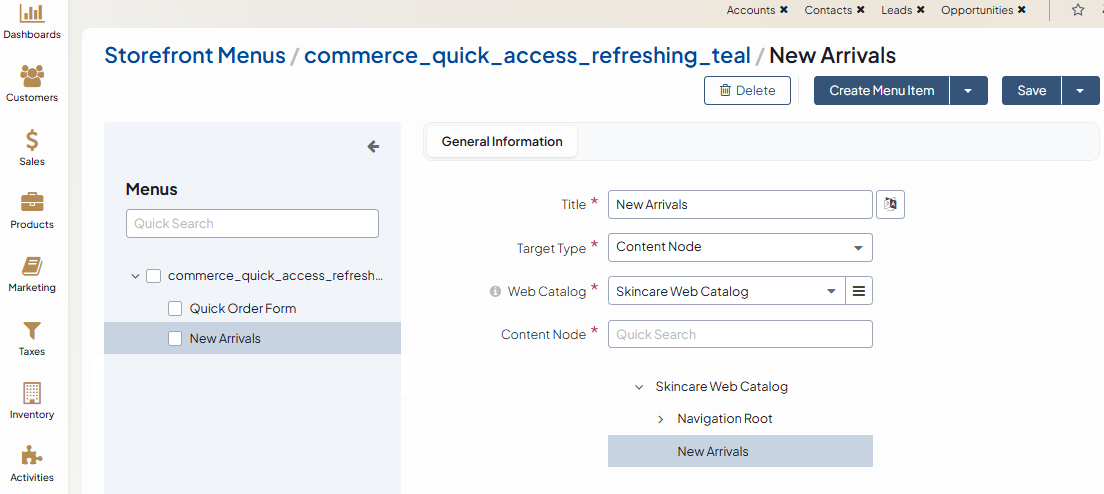The width and height of the screenshot is (1104, 494).
Task: Click the Title translation icon button
Action: point(890,204)
